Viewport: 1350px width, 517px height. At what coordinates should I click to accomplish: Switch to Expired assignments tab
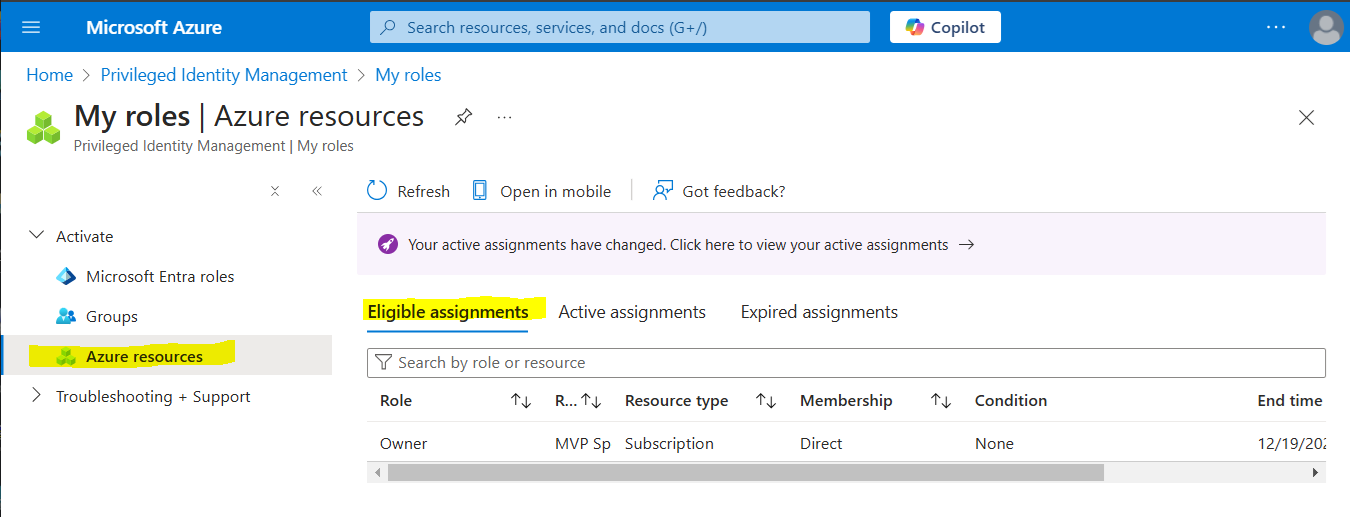(819, 312)
